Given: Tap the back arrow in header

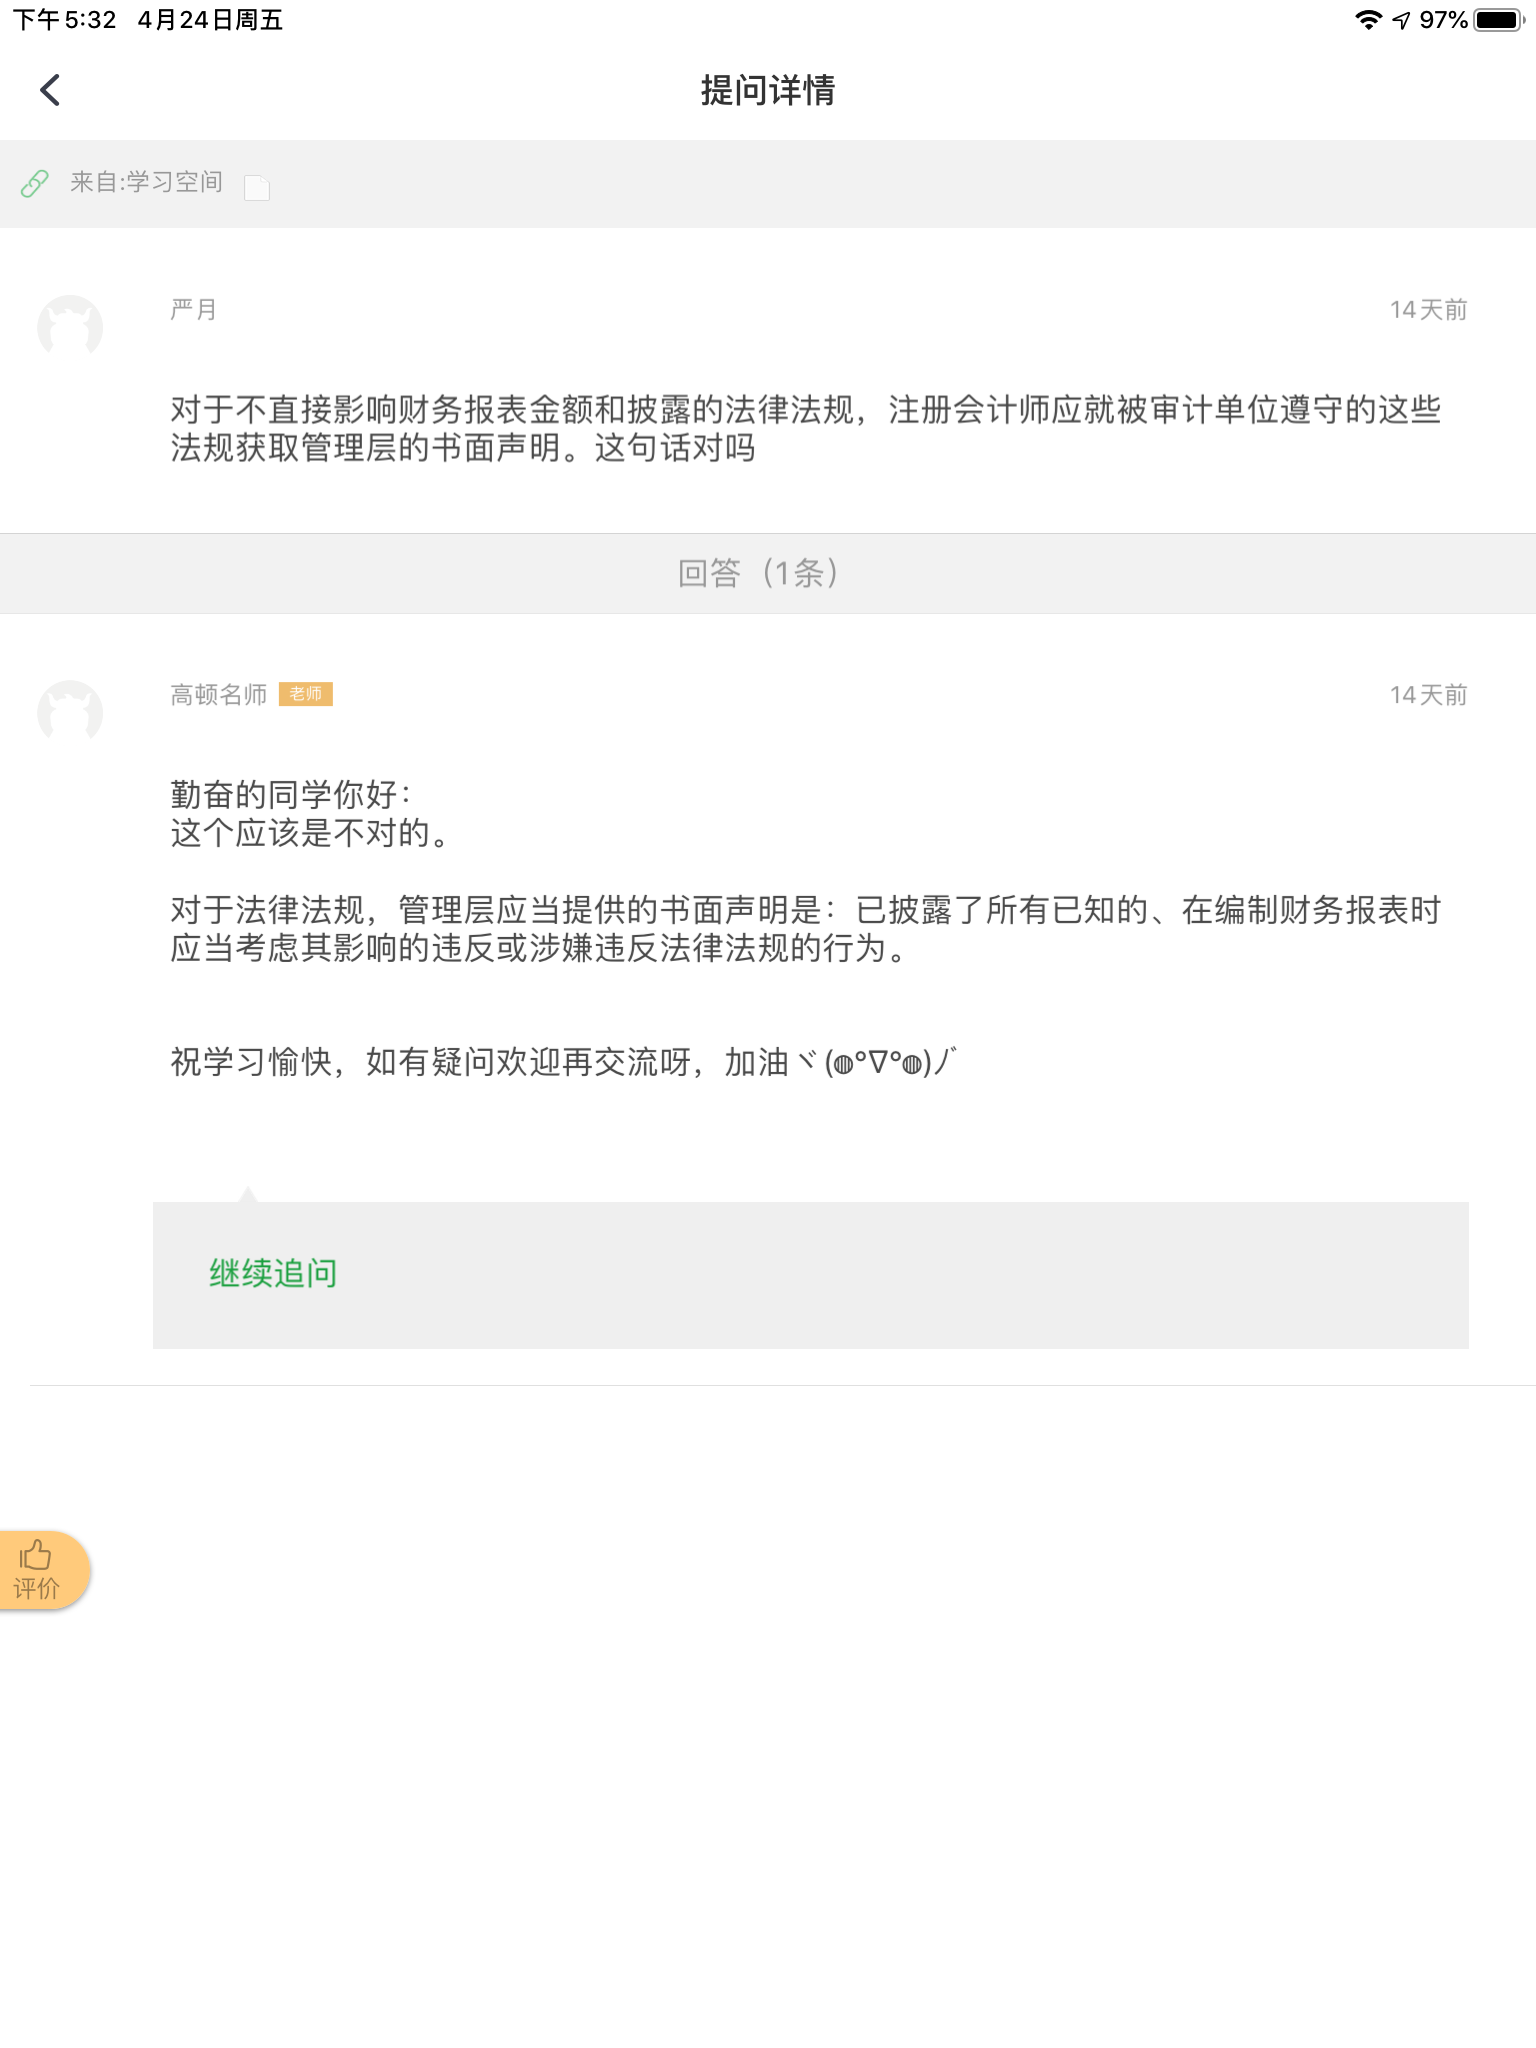Looking at the screenshot, I should 50,90.
